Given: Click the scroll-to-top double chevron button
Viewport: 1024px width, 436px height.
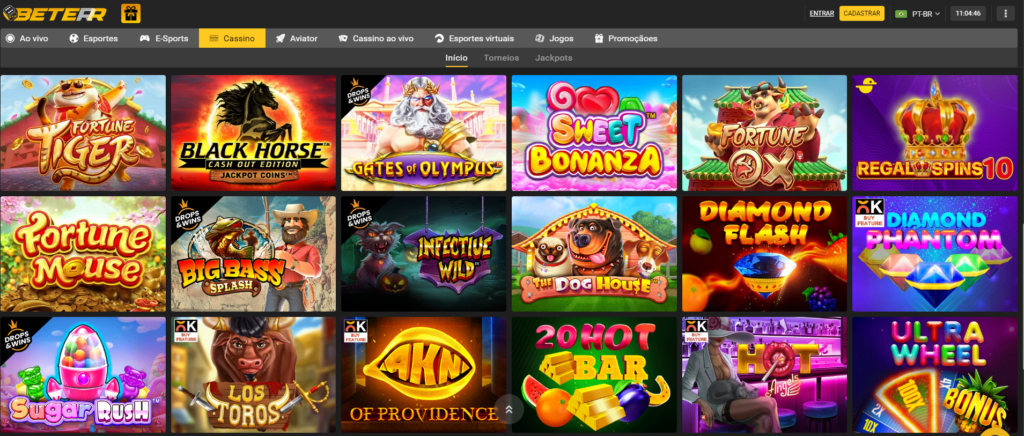Looking at the screenshot, I should click(509, 409).
